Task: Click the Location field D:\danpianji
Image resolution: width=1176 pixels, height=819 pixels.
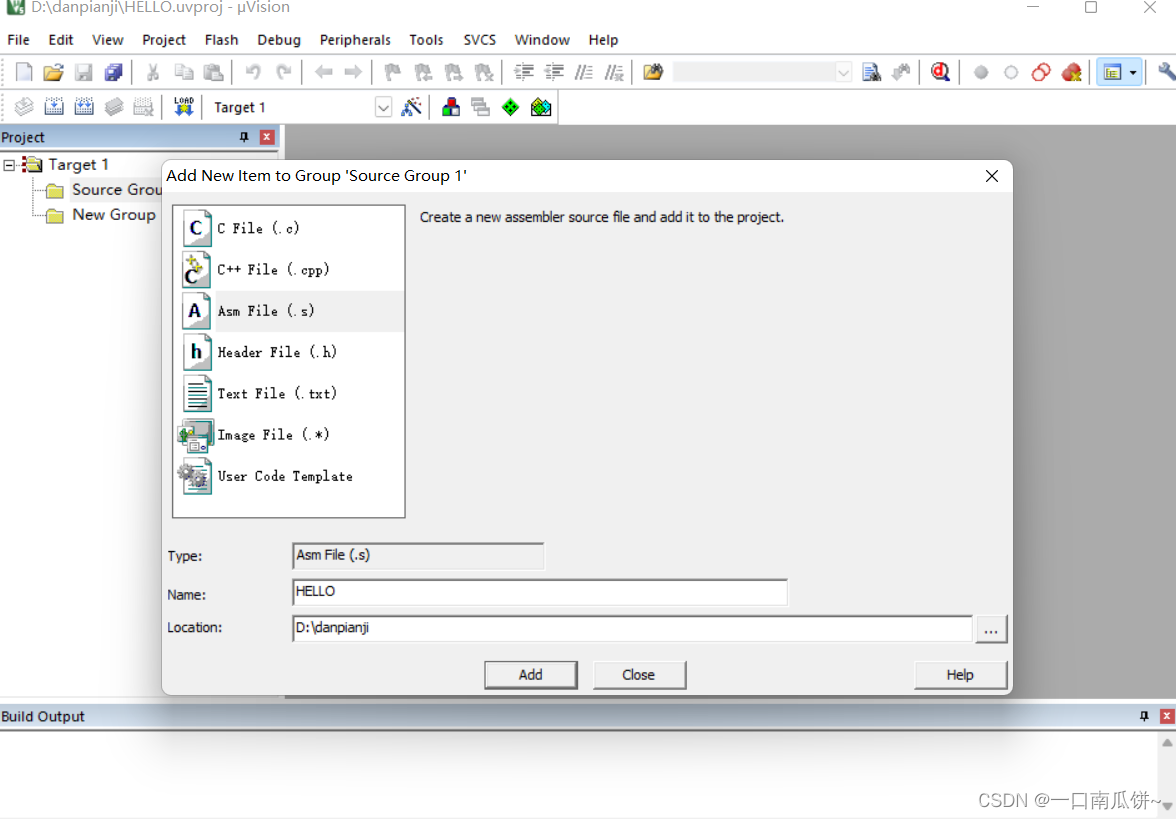Action: click(632, 628)
